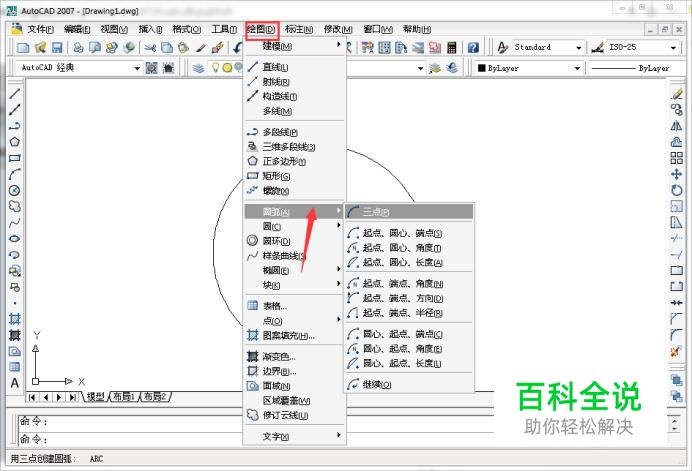
Task: Open the ByLayer linetype selector
Action: (637, 68)
